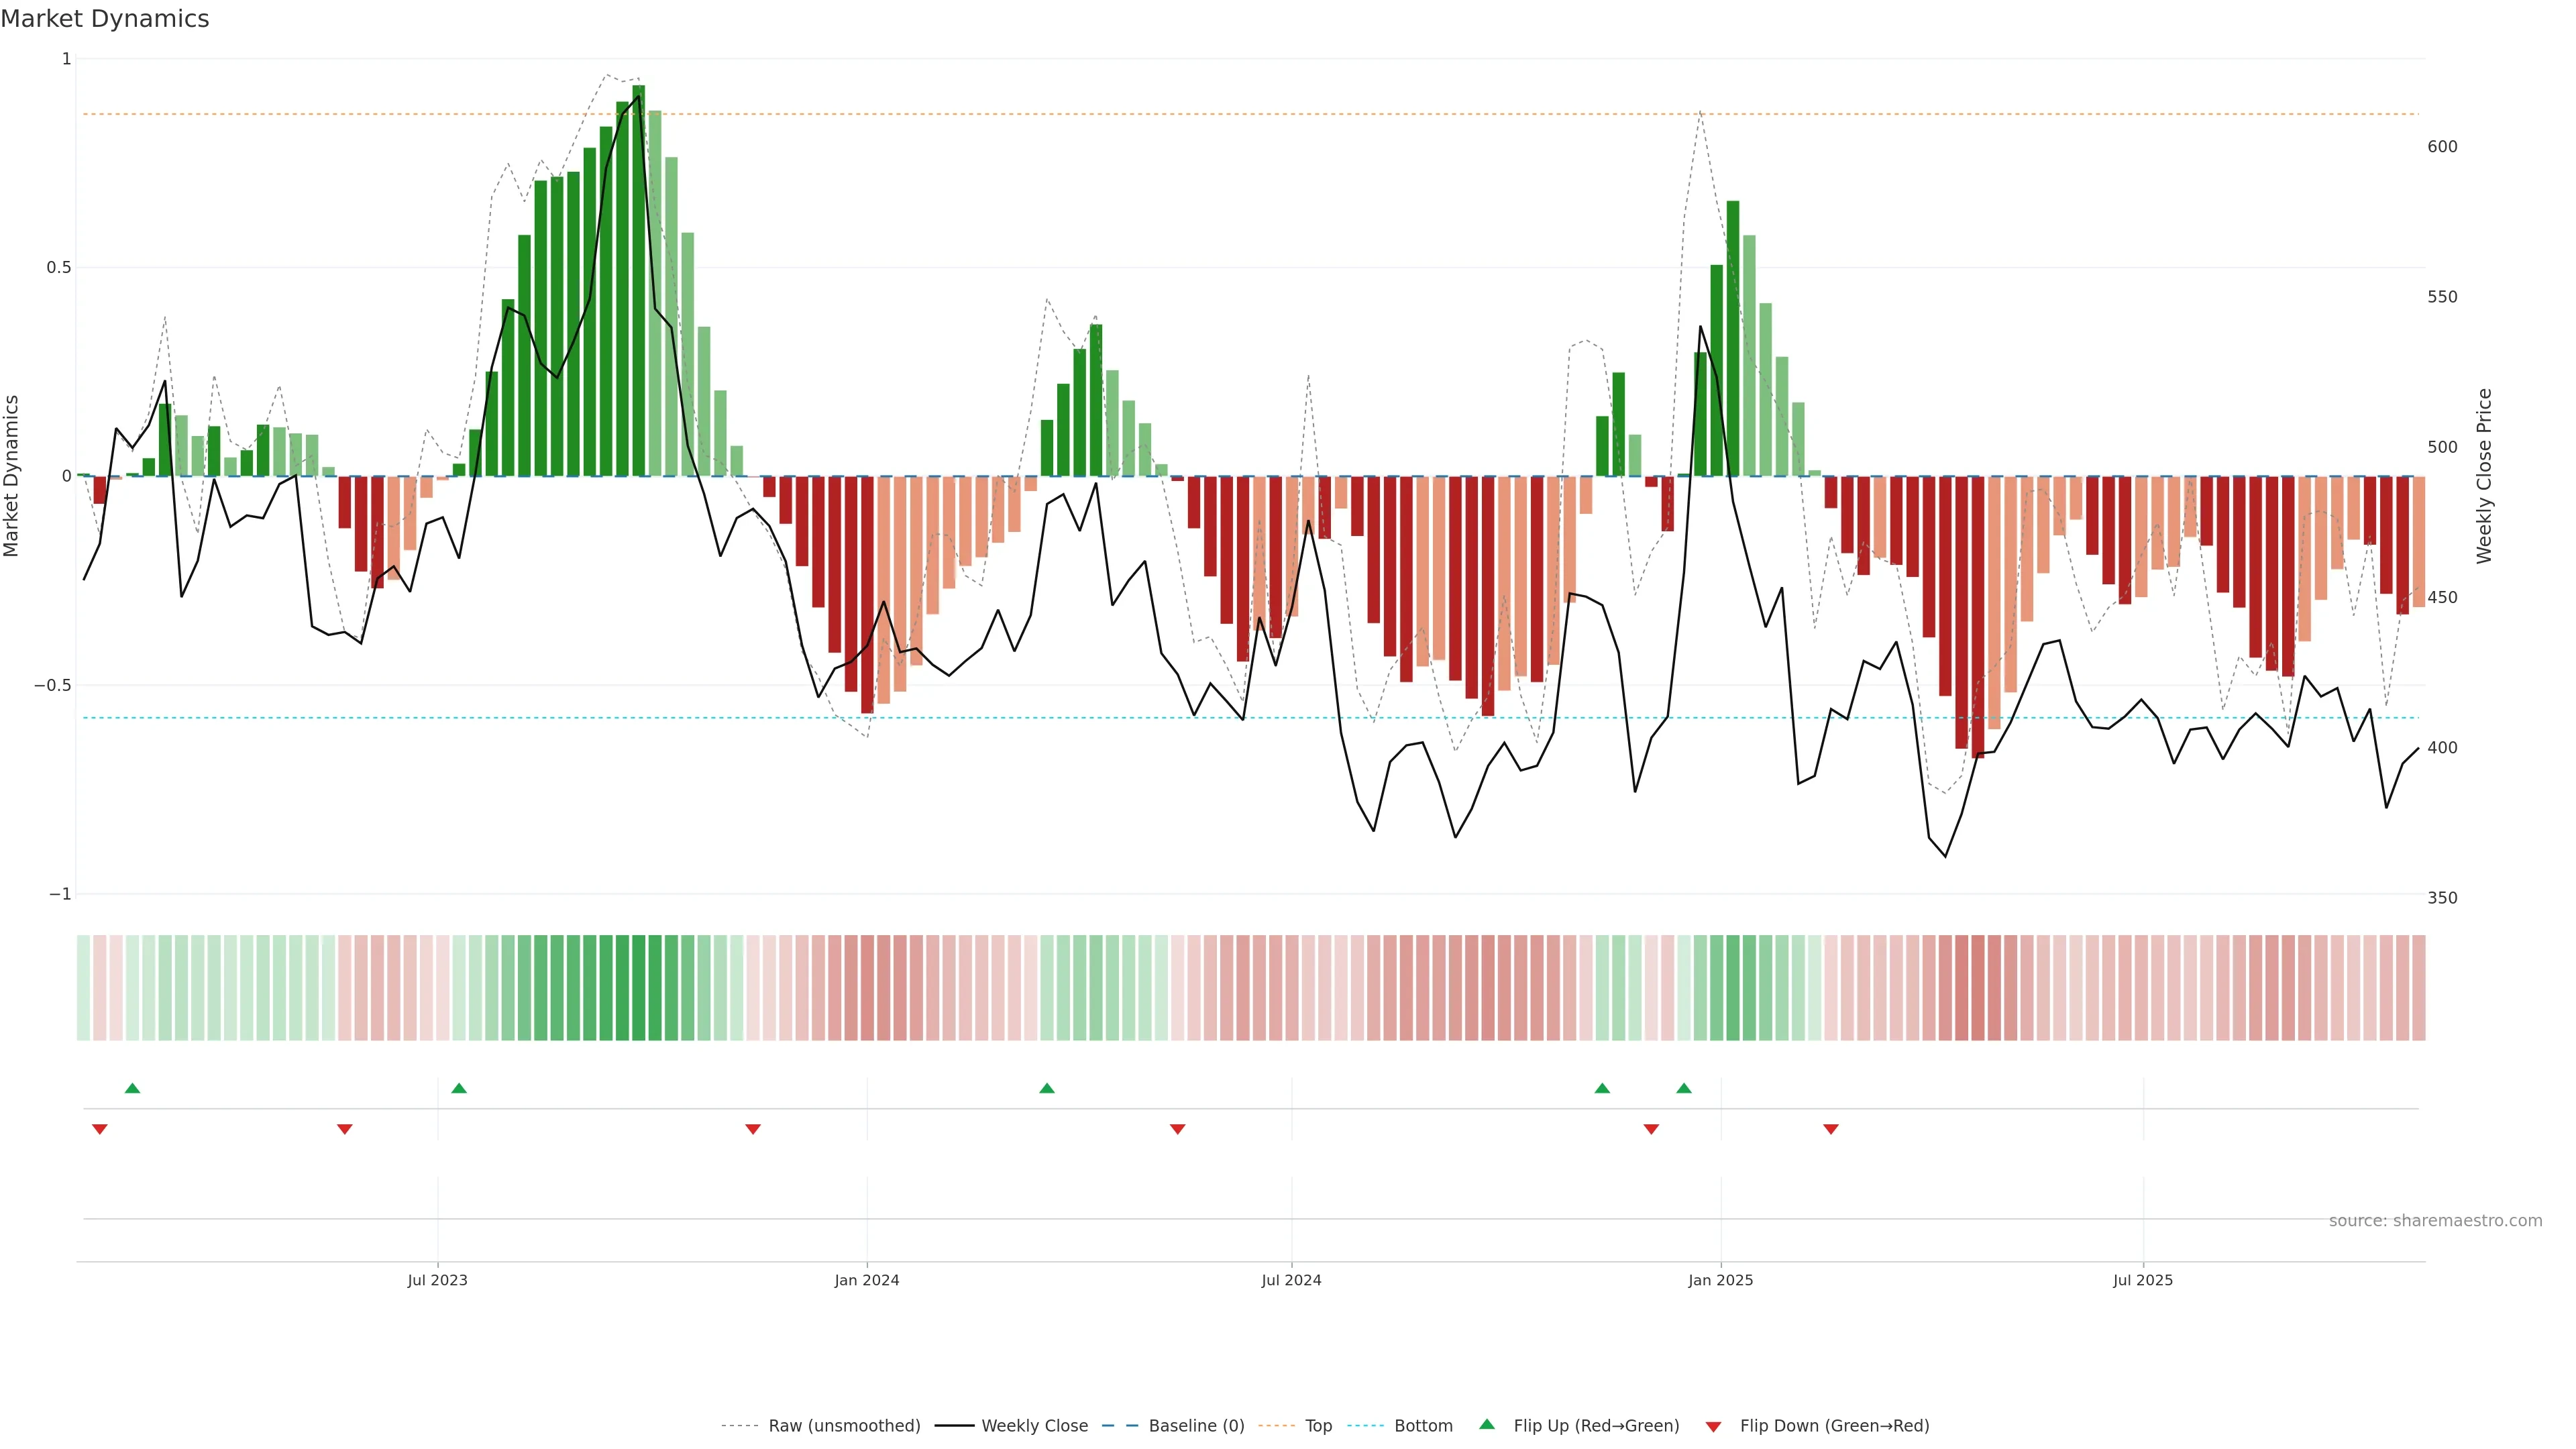Toggle the Bottom legend entry

(x=1423, y=1425)
